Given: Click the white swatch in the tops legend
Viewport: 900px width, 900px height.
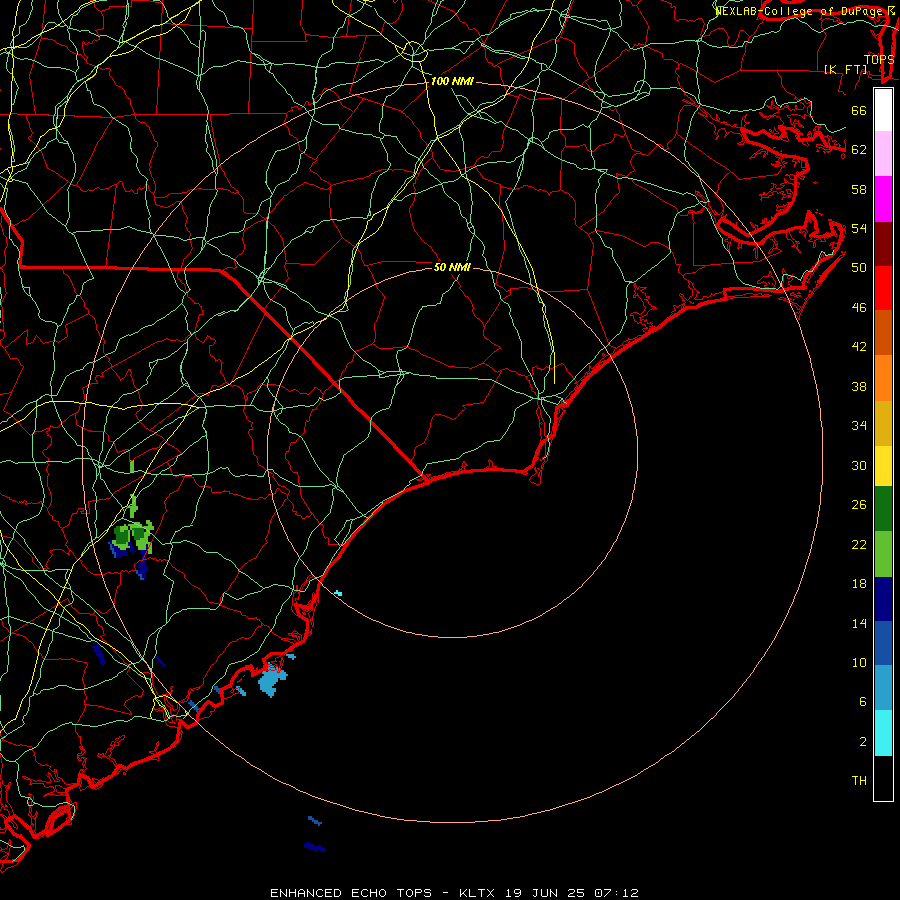Looking at the screenshot, I should pos(883,110).
